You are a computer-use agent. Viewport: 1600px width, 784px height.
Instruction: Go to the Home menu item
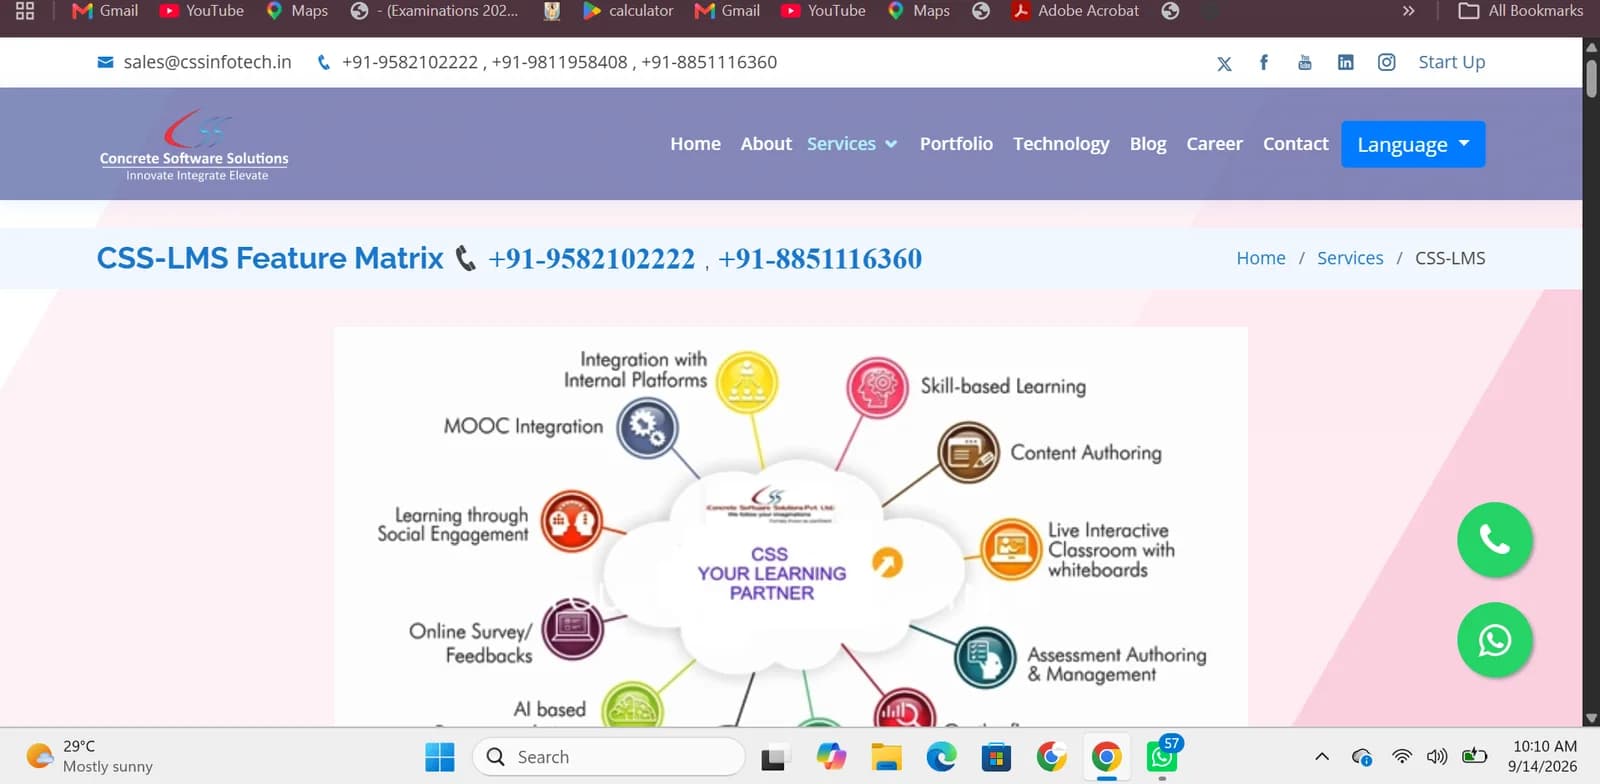click(695, 144)
